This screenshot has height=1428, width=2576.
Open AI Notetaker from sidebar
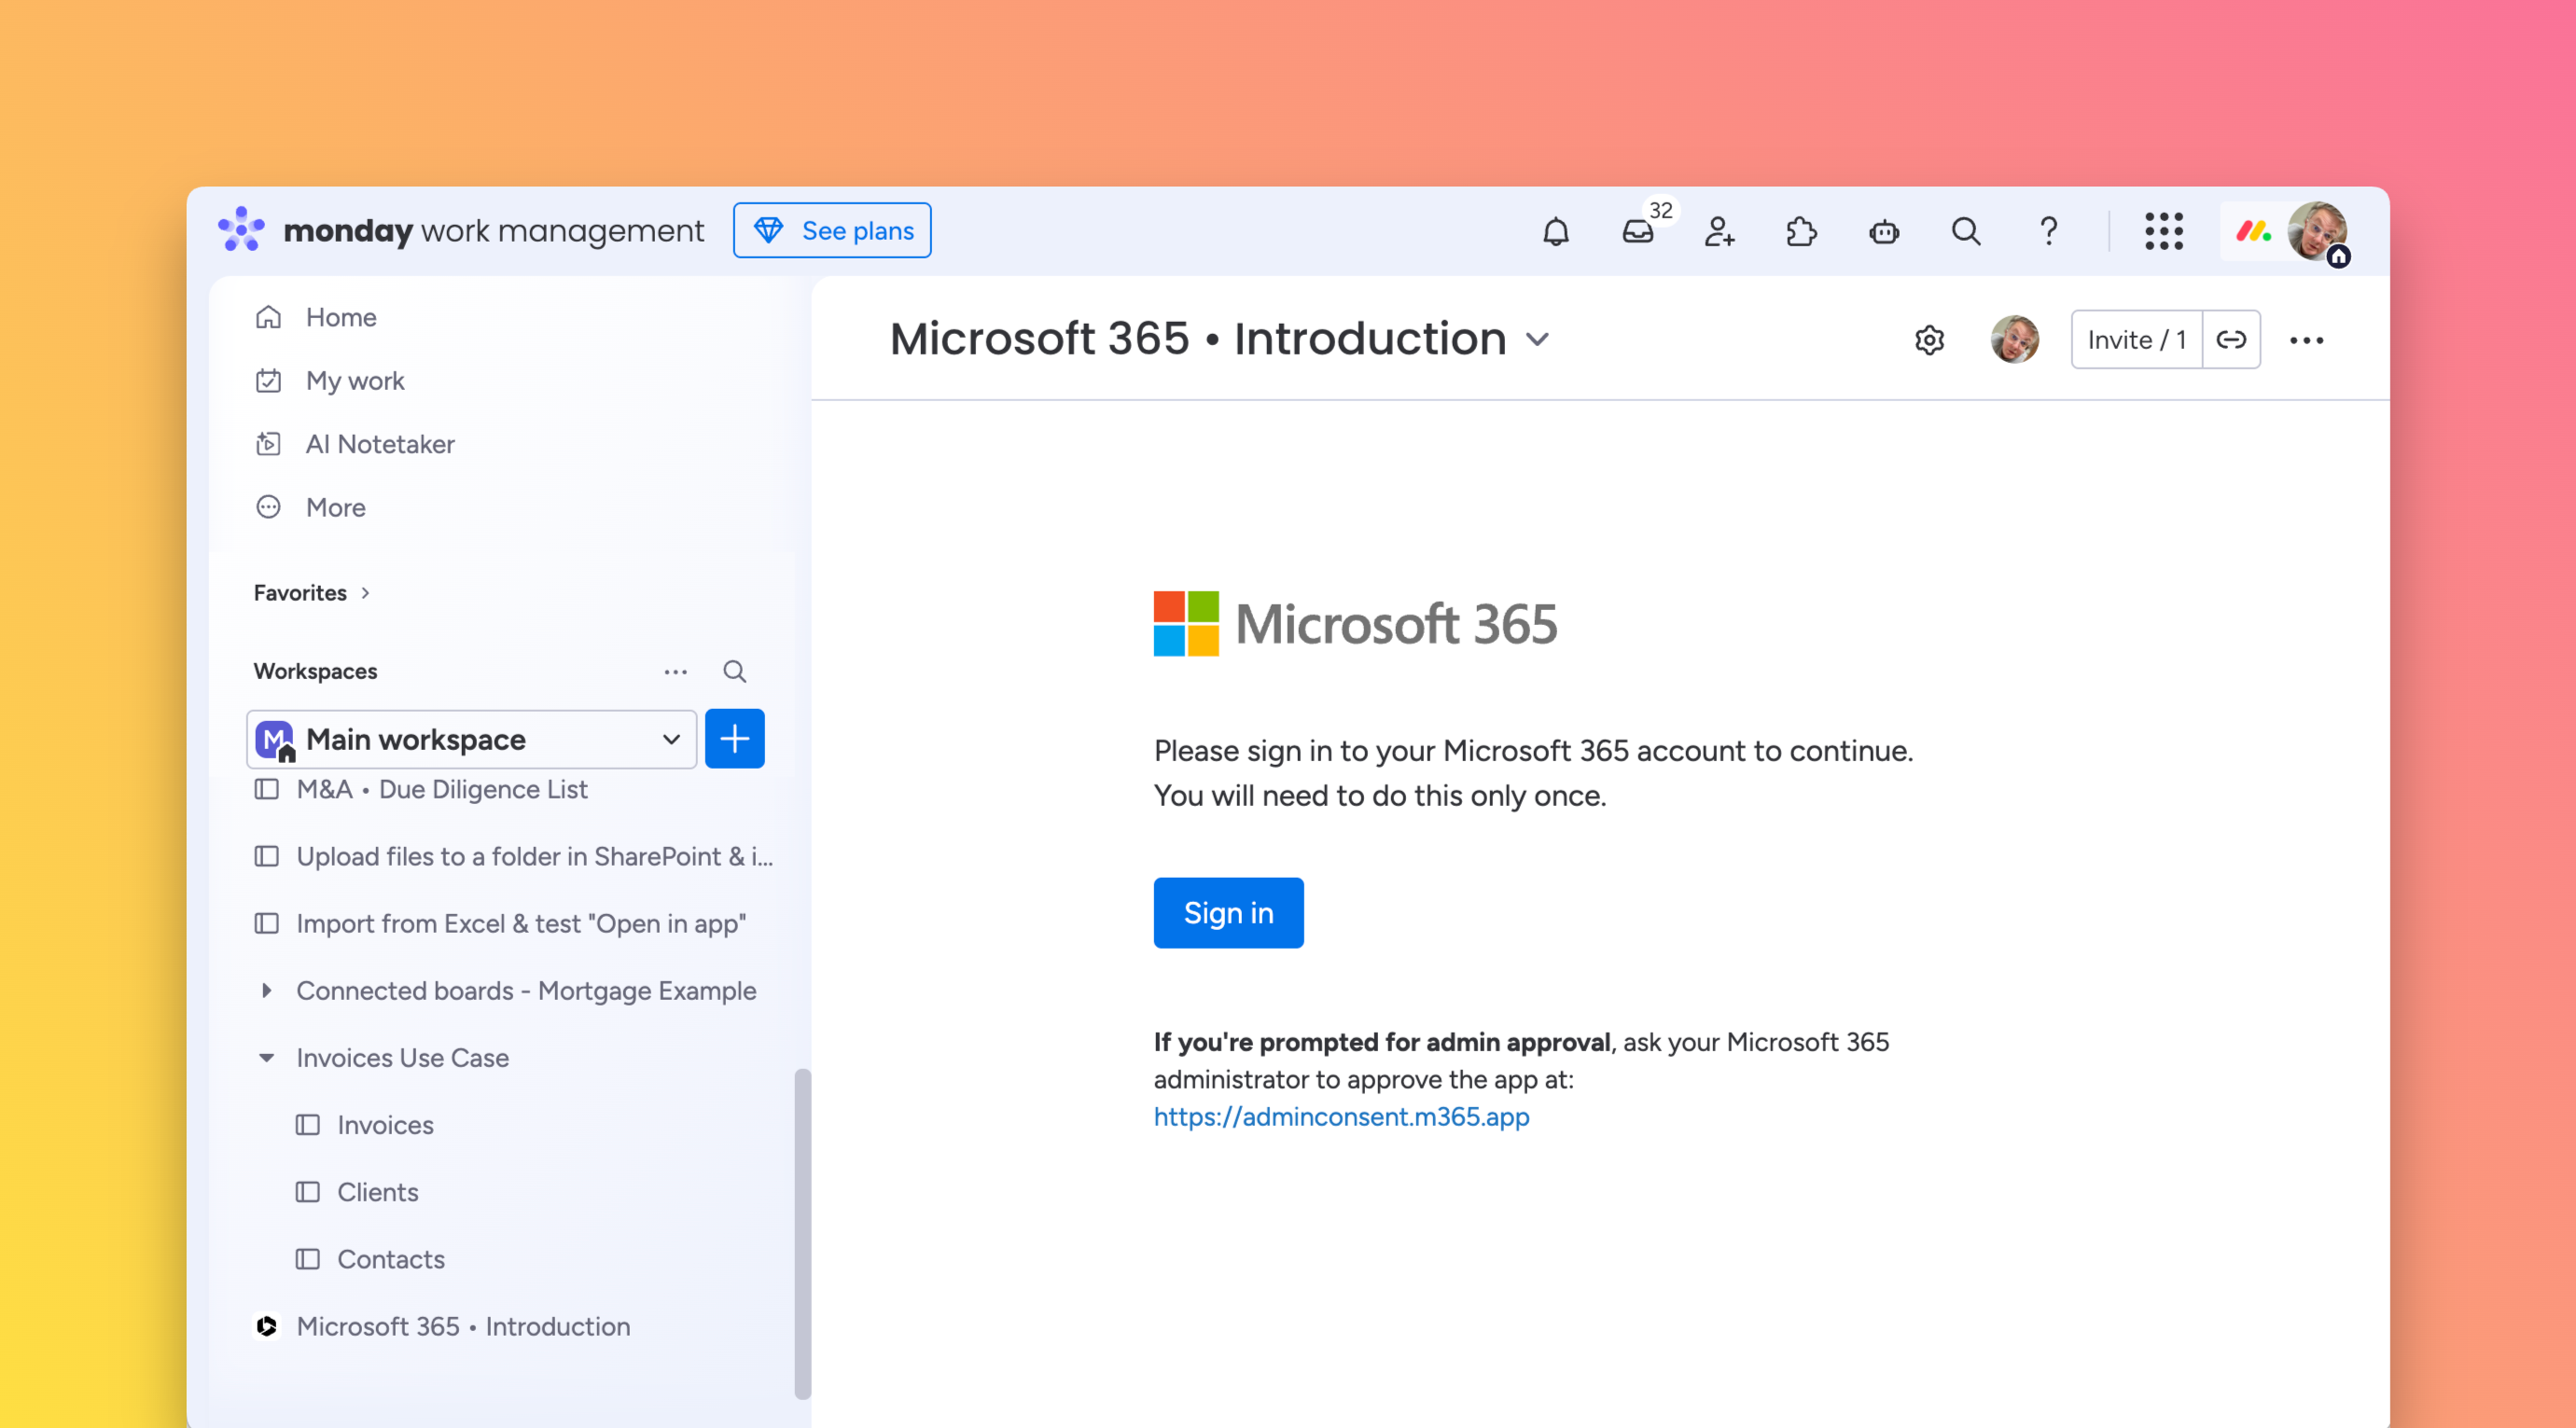click(379, 444)
